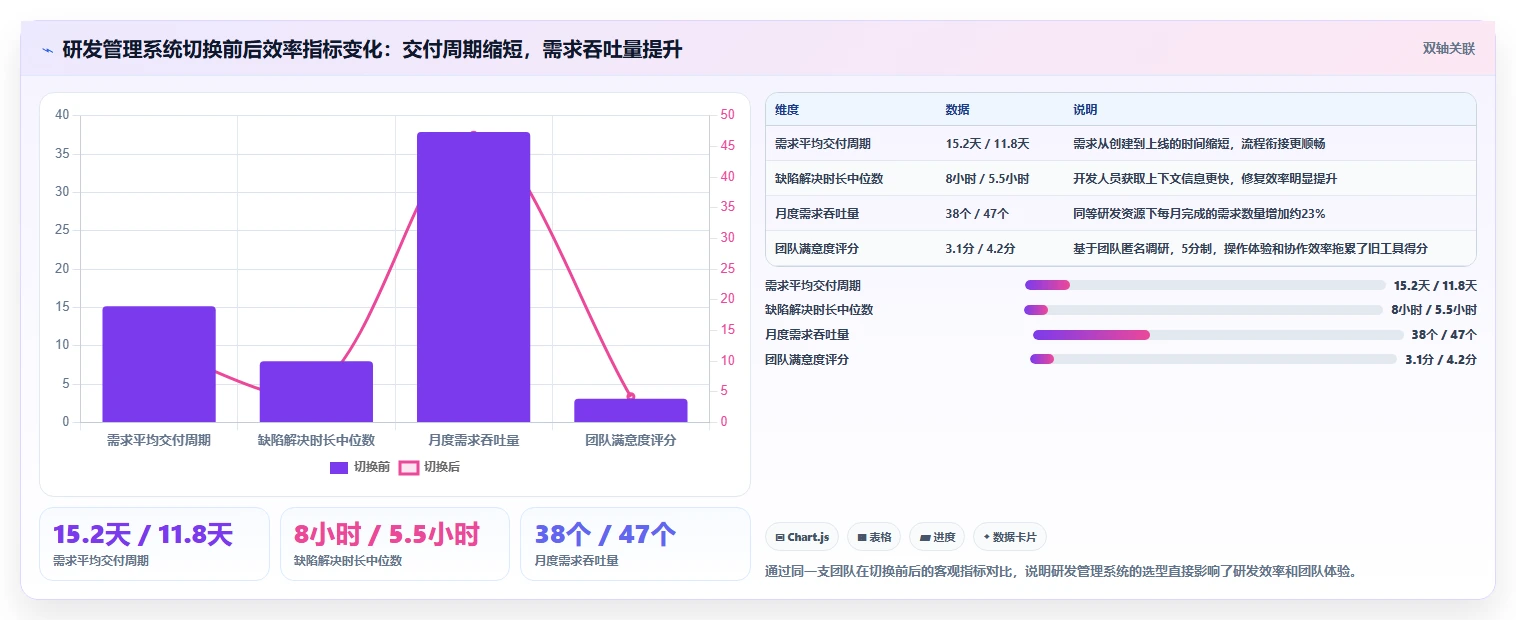Viewport: 1516px width, 620px height.
Task: Click progress list value 8小时 / 5.5小时
Action: point(1434,310)
